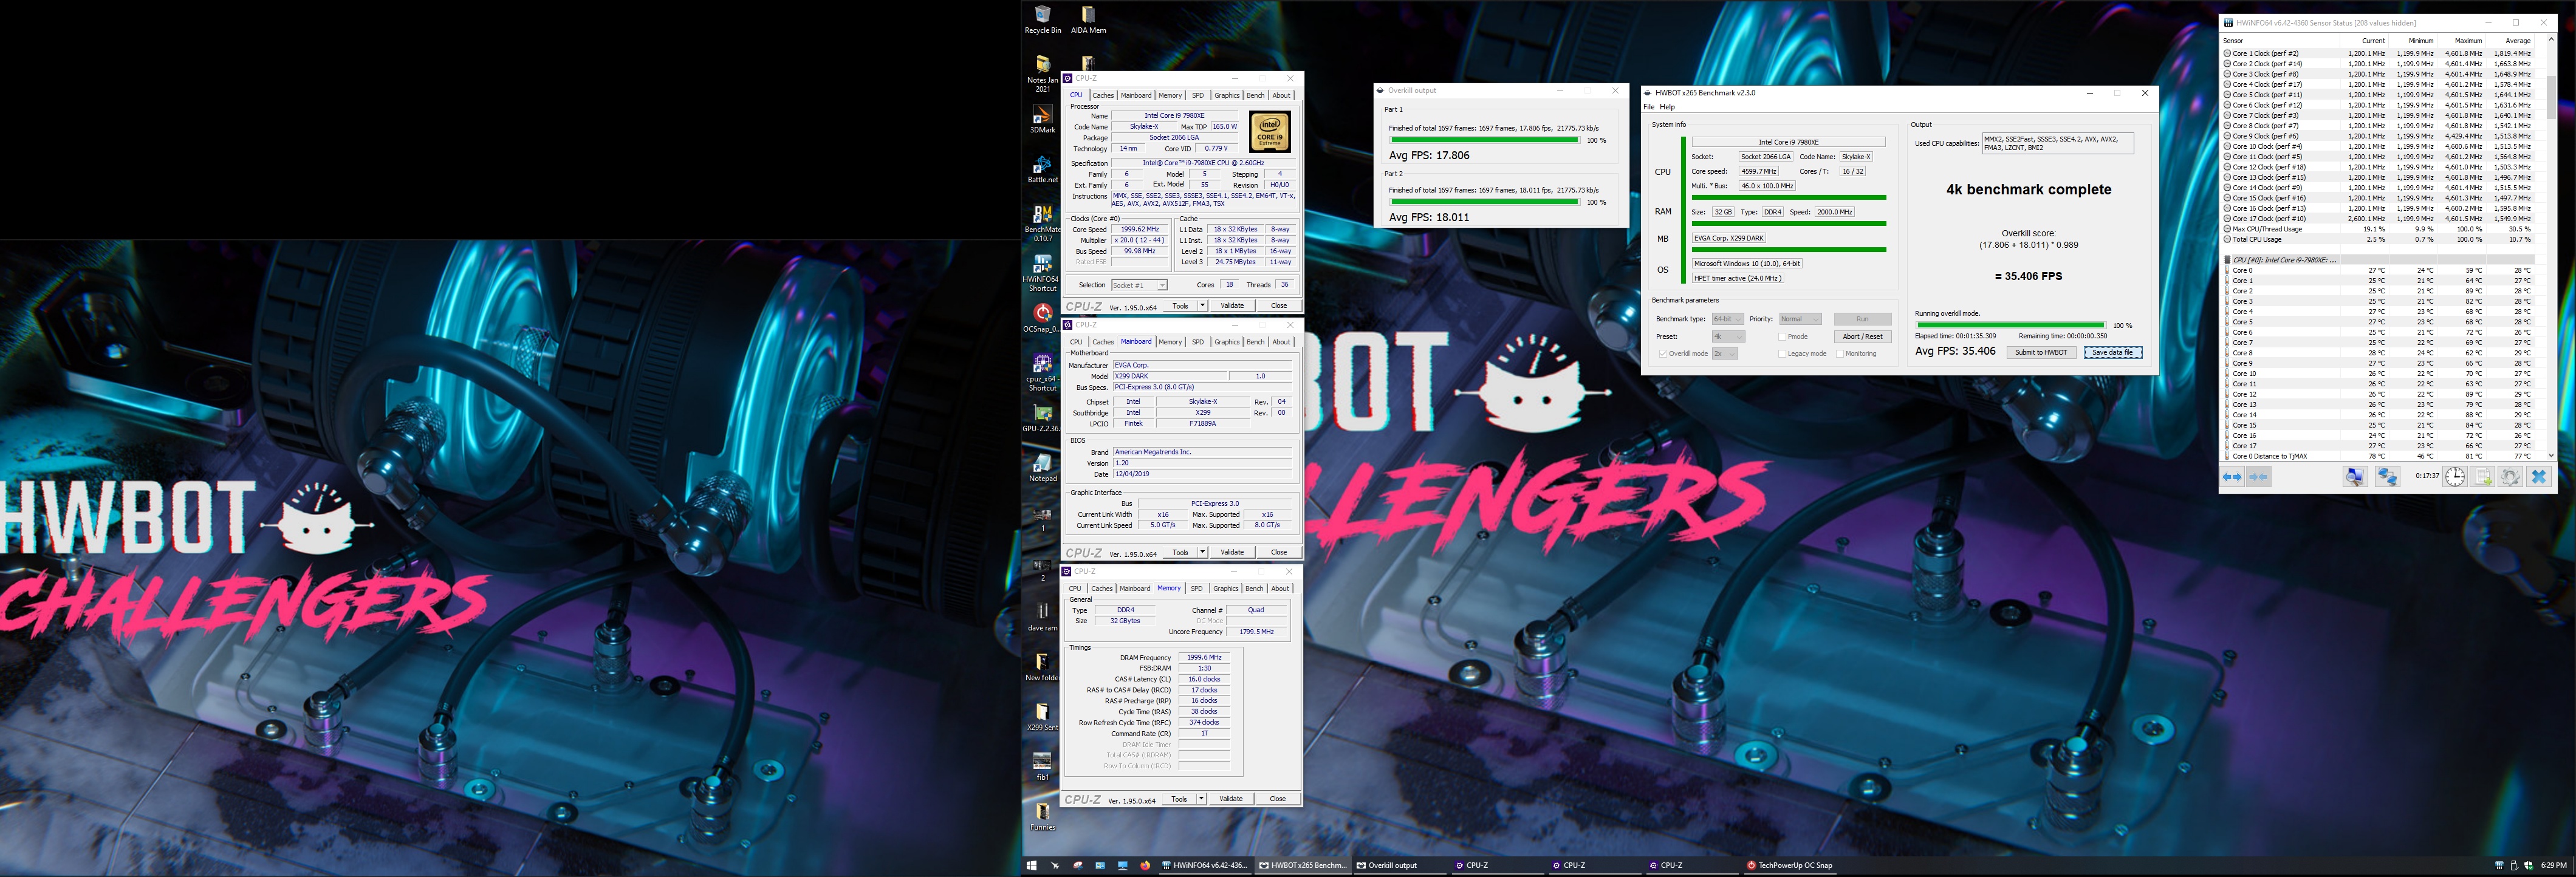Open Overkill mode 2x multiplier dropdown
This screenshot has width=2576, height=877.
1725,353
